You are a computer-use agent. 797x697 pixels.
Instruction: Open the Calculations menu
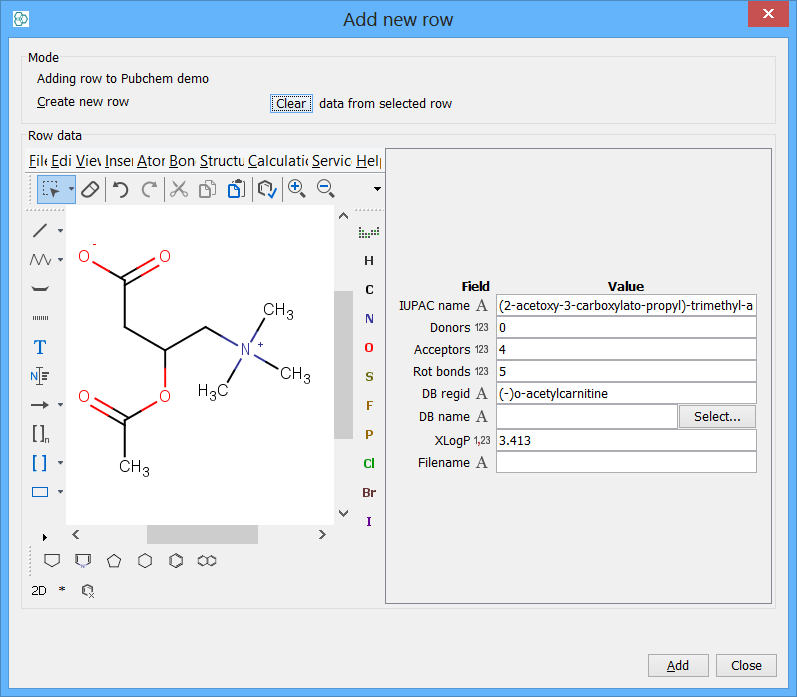(278, 161)
